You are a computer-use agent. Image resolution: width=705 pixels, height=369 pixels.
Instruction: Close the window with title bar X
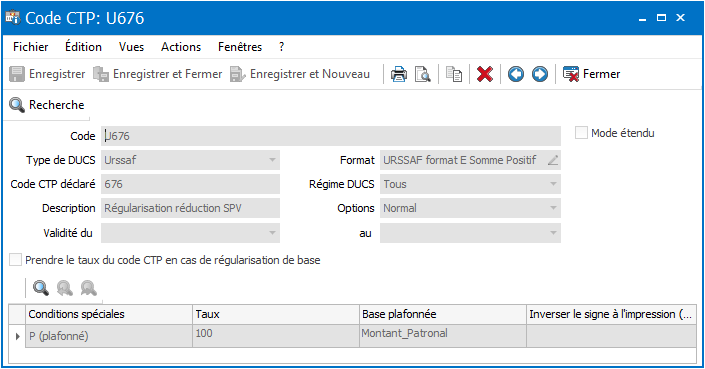[681, 18]
